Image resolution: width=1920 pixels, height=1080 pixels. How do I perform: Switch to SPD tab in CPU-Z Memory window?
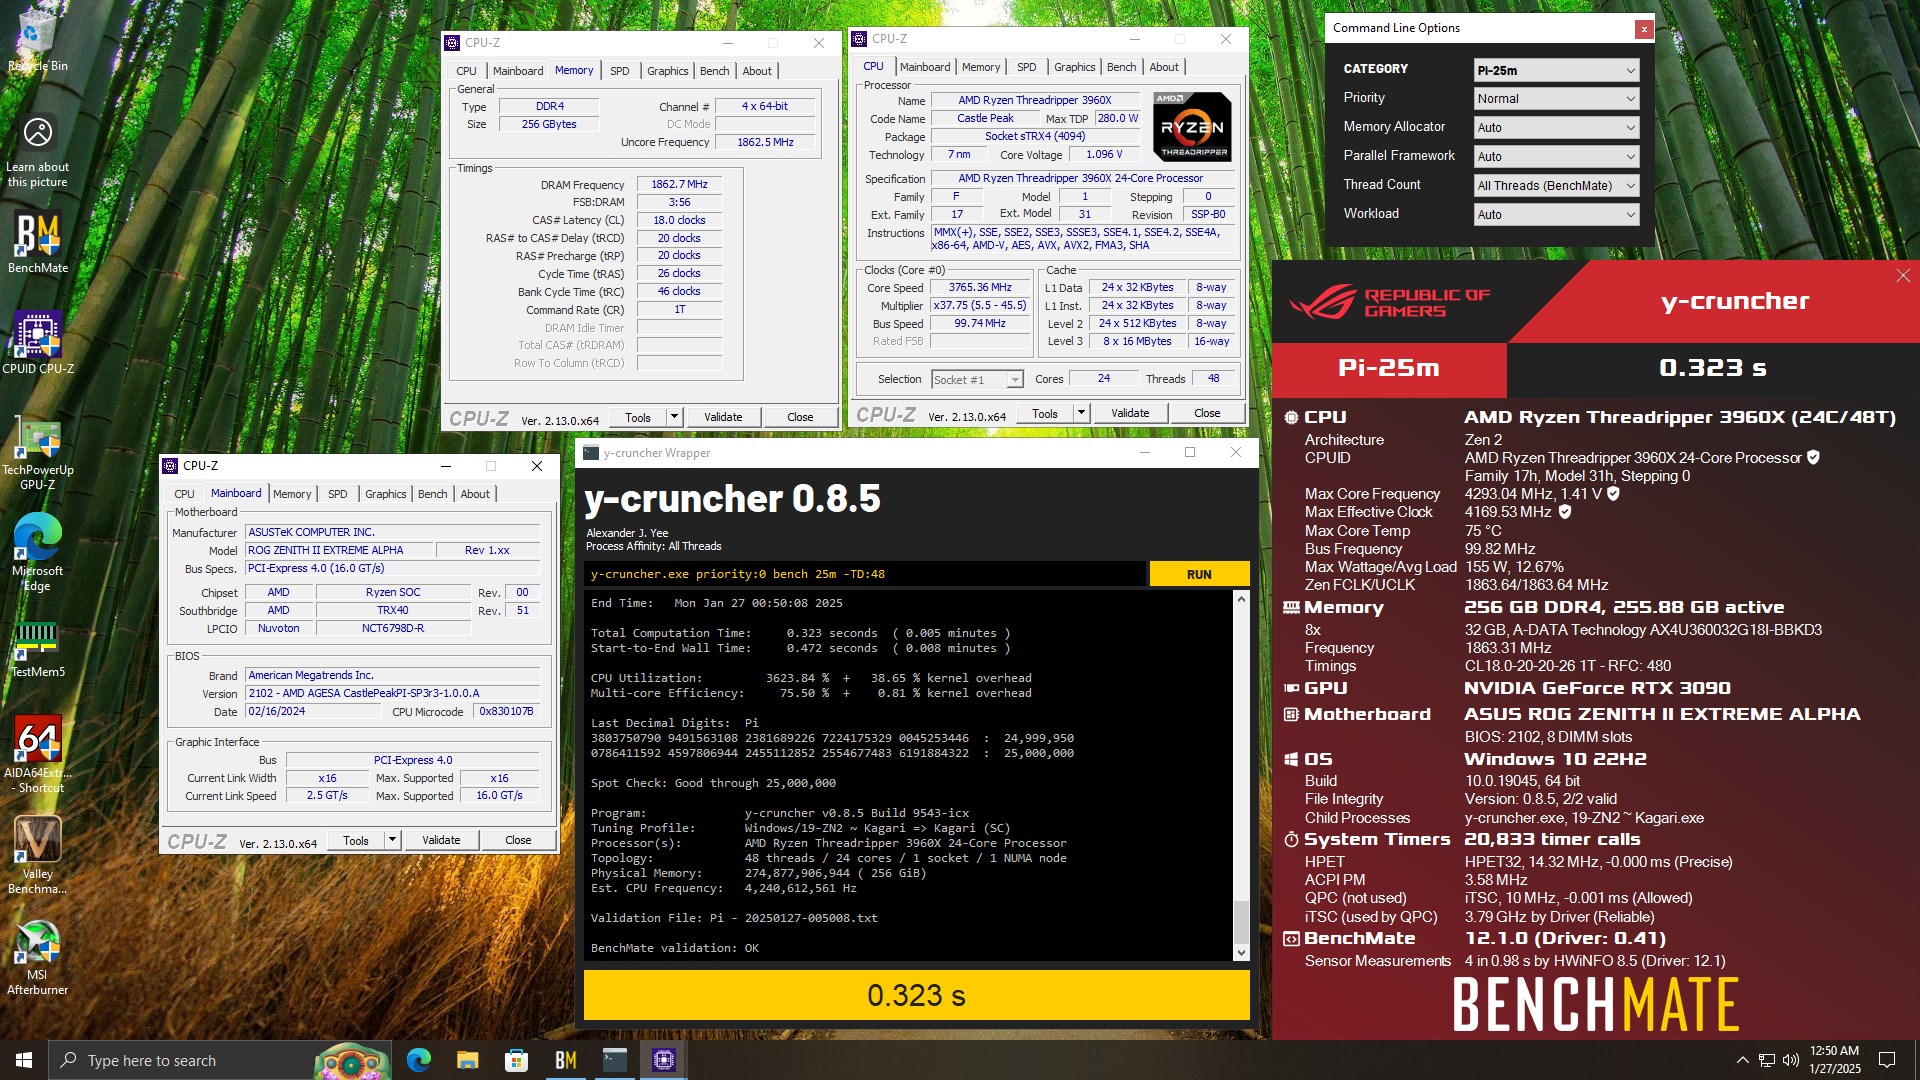[x=620, y=71]
